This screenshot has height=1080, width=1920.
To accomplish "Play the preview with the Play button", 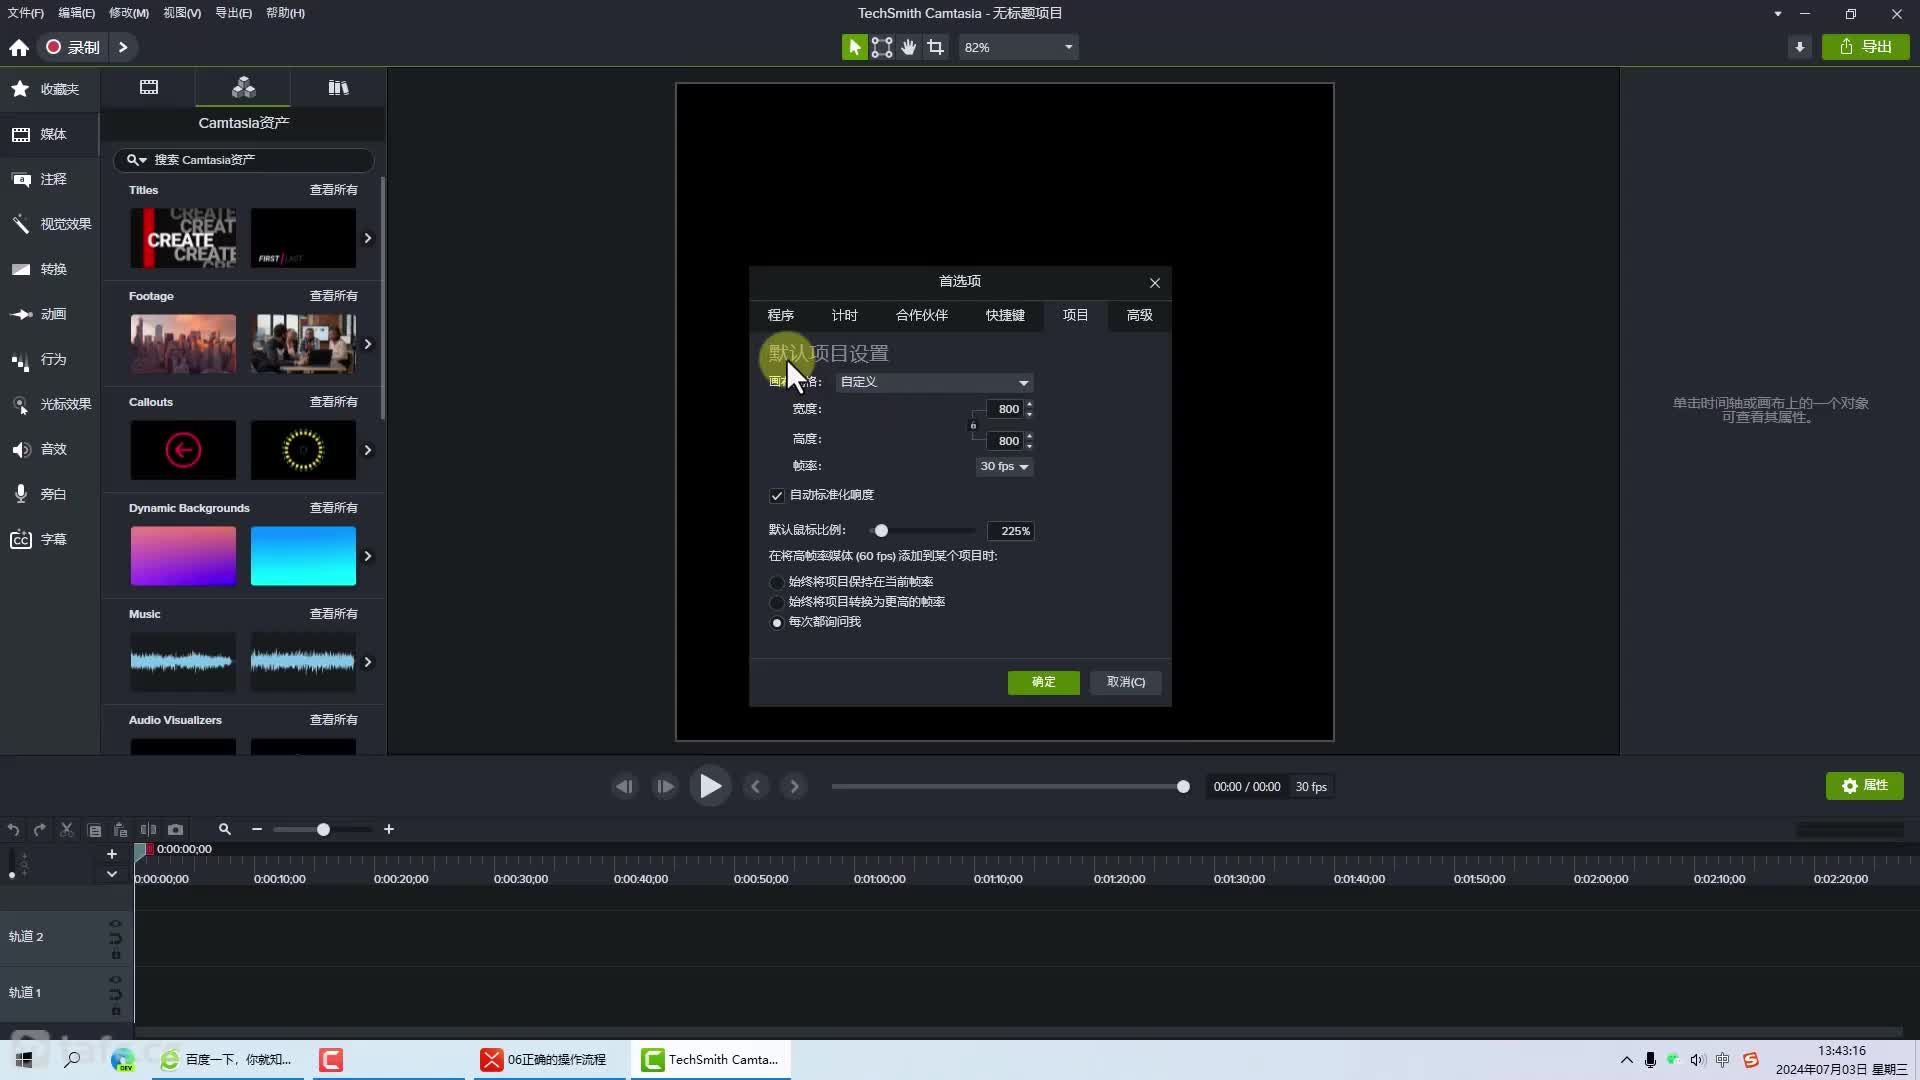I will point(710,786).
